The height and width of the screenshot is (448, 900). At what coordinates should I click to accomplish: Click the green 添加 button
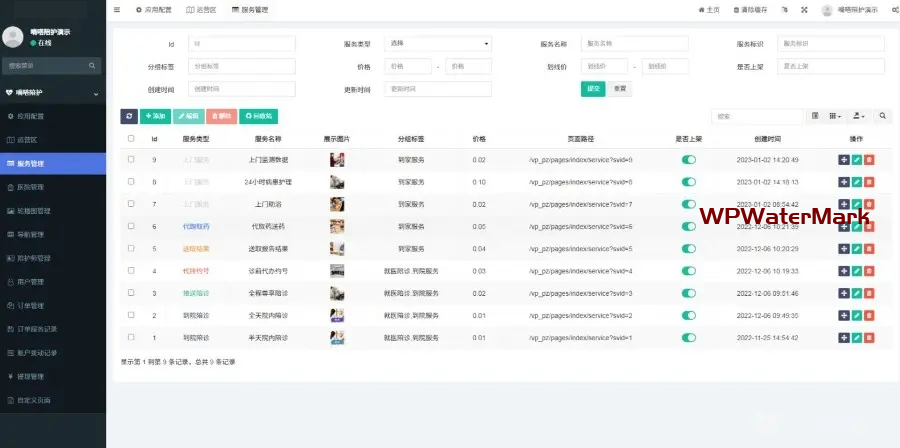point(155,117)
